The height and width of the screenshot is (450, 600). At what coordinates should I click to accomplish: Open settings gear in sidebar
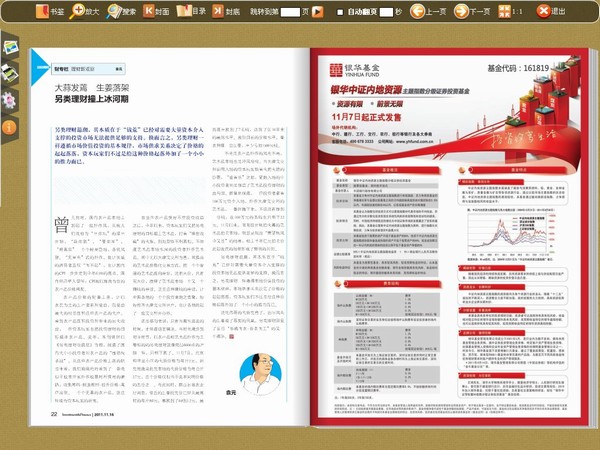(8, 100)
